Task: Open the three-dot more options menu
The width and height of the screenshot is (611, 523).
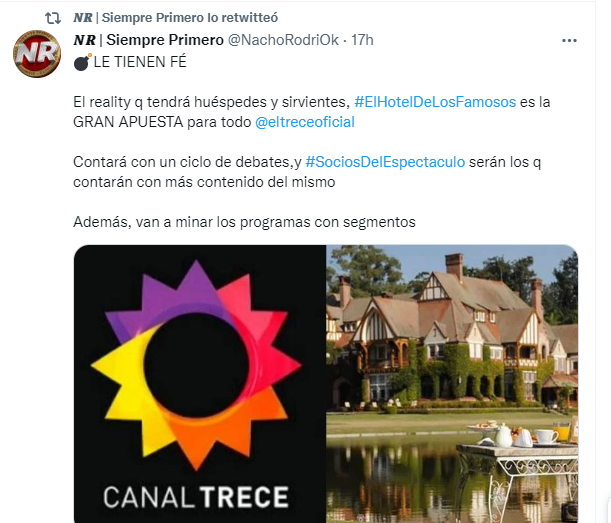Action: point(569,41)
